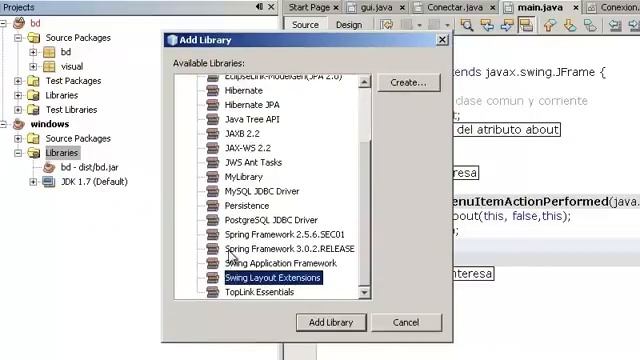Click the JAXB 2.2 library icon
Viewport: 640px width, 360px height.
(213, 133)
